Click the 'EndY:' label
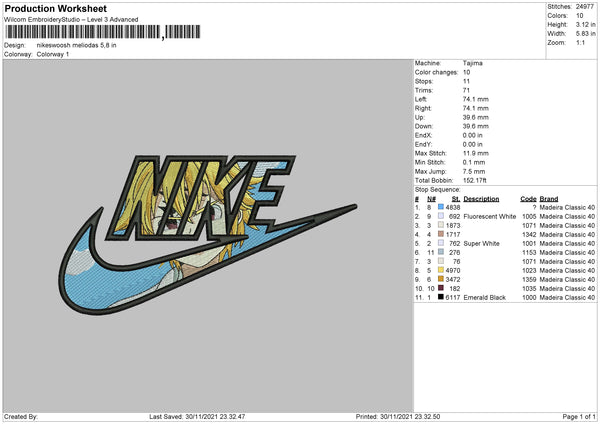Image resolution: width=600 pixels, height=424 pixels. click(424, 144)
